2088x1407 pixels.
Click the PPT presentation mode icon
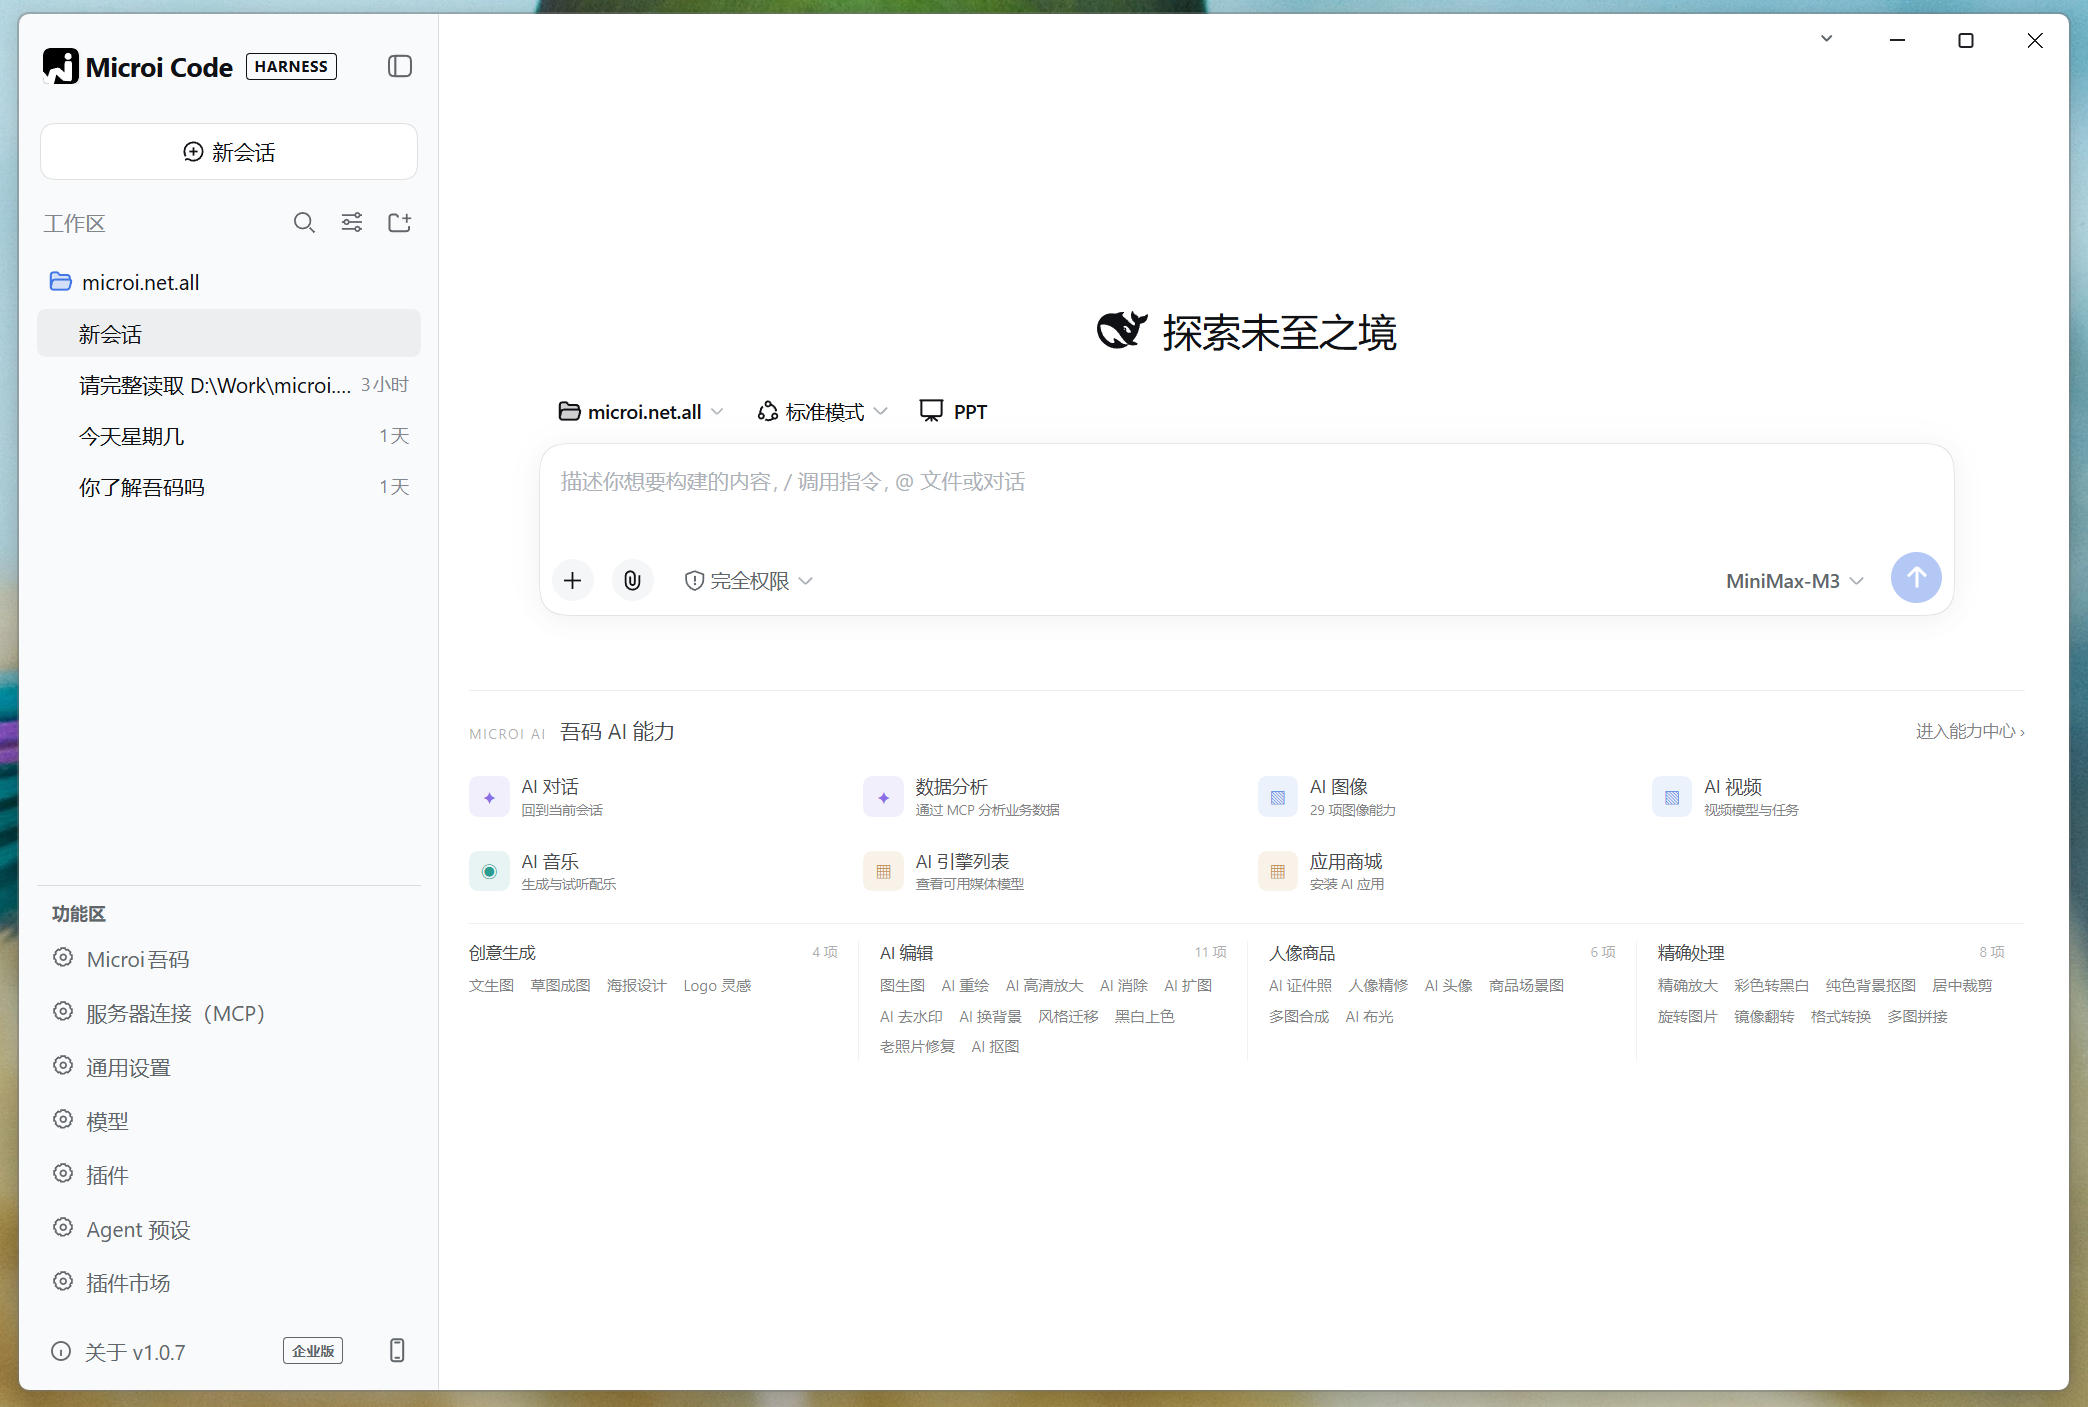coord(931,411)
